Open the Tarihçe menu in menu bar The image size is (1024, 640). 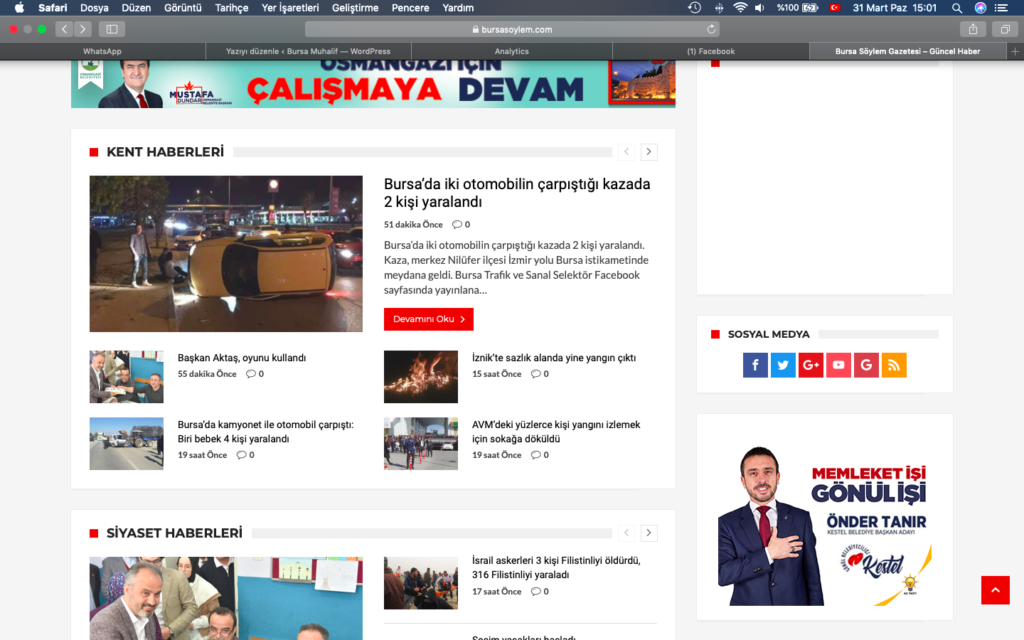[232, 8]
